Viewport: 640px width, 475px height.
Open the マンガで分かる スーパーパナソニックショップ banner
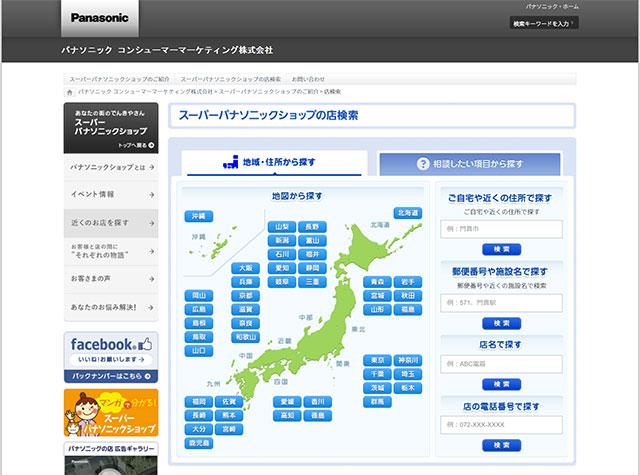pos(111,413)
